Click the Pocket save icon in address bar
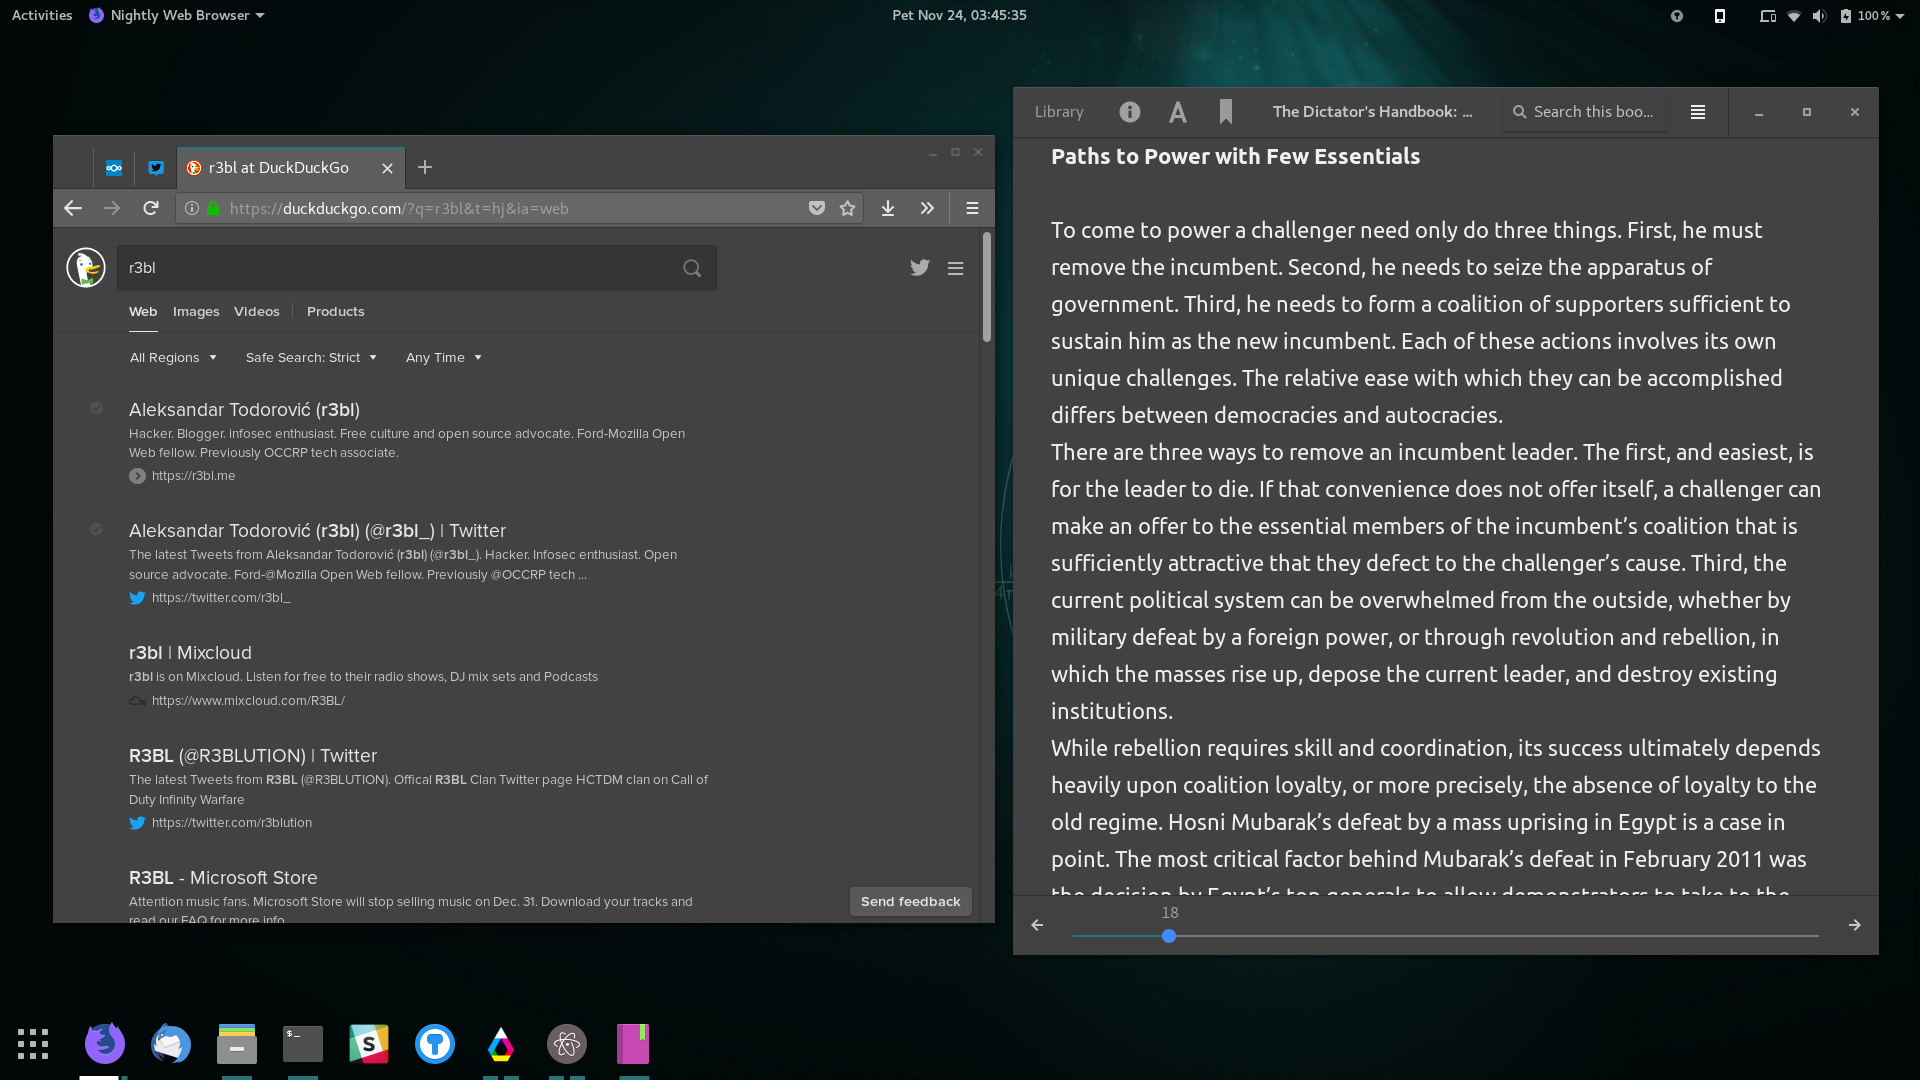The height and width of the screenshot is (1080, 1920). point(817,208)
